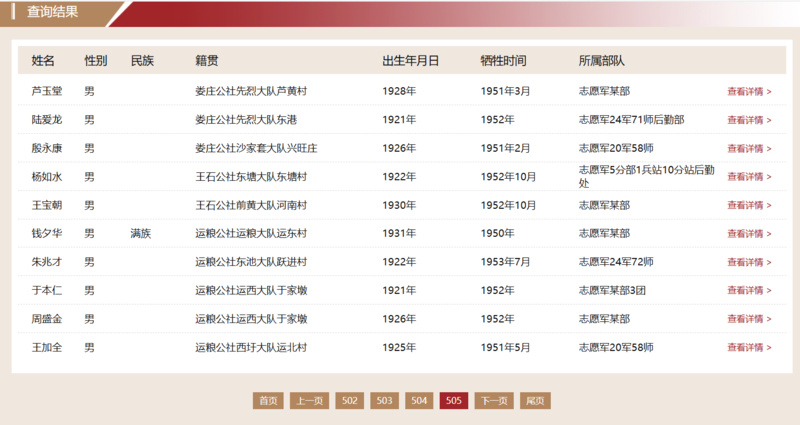Viewport: 800px width, 425px height.
Task: Click the 姓名 column header
Action: click(x=43, y=61)
